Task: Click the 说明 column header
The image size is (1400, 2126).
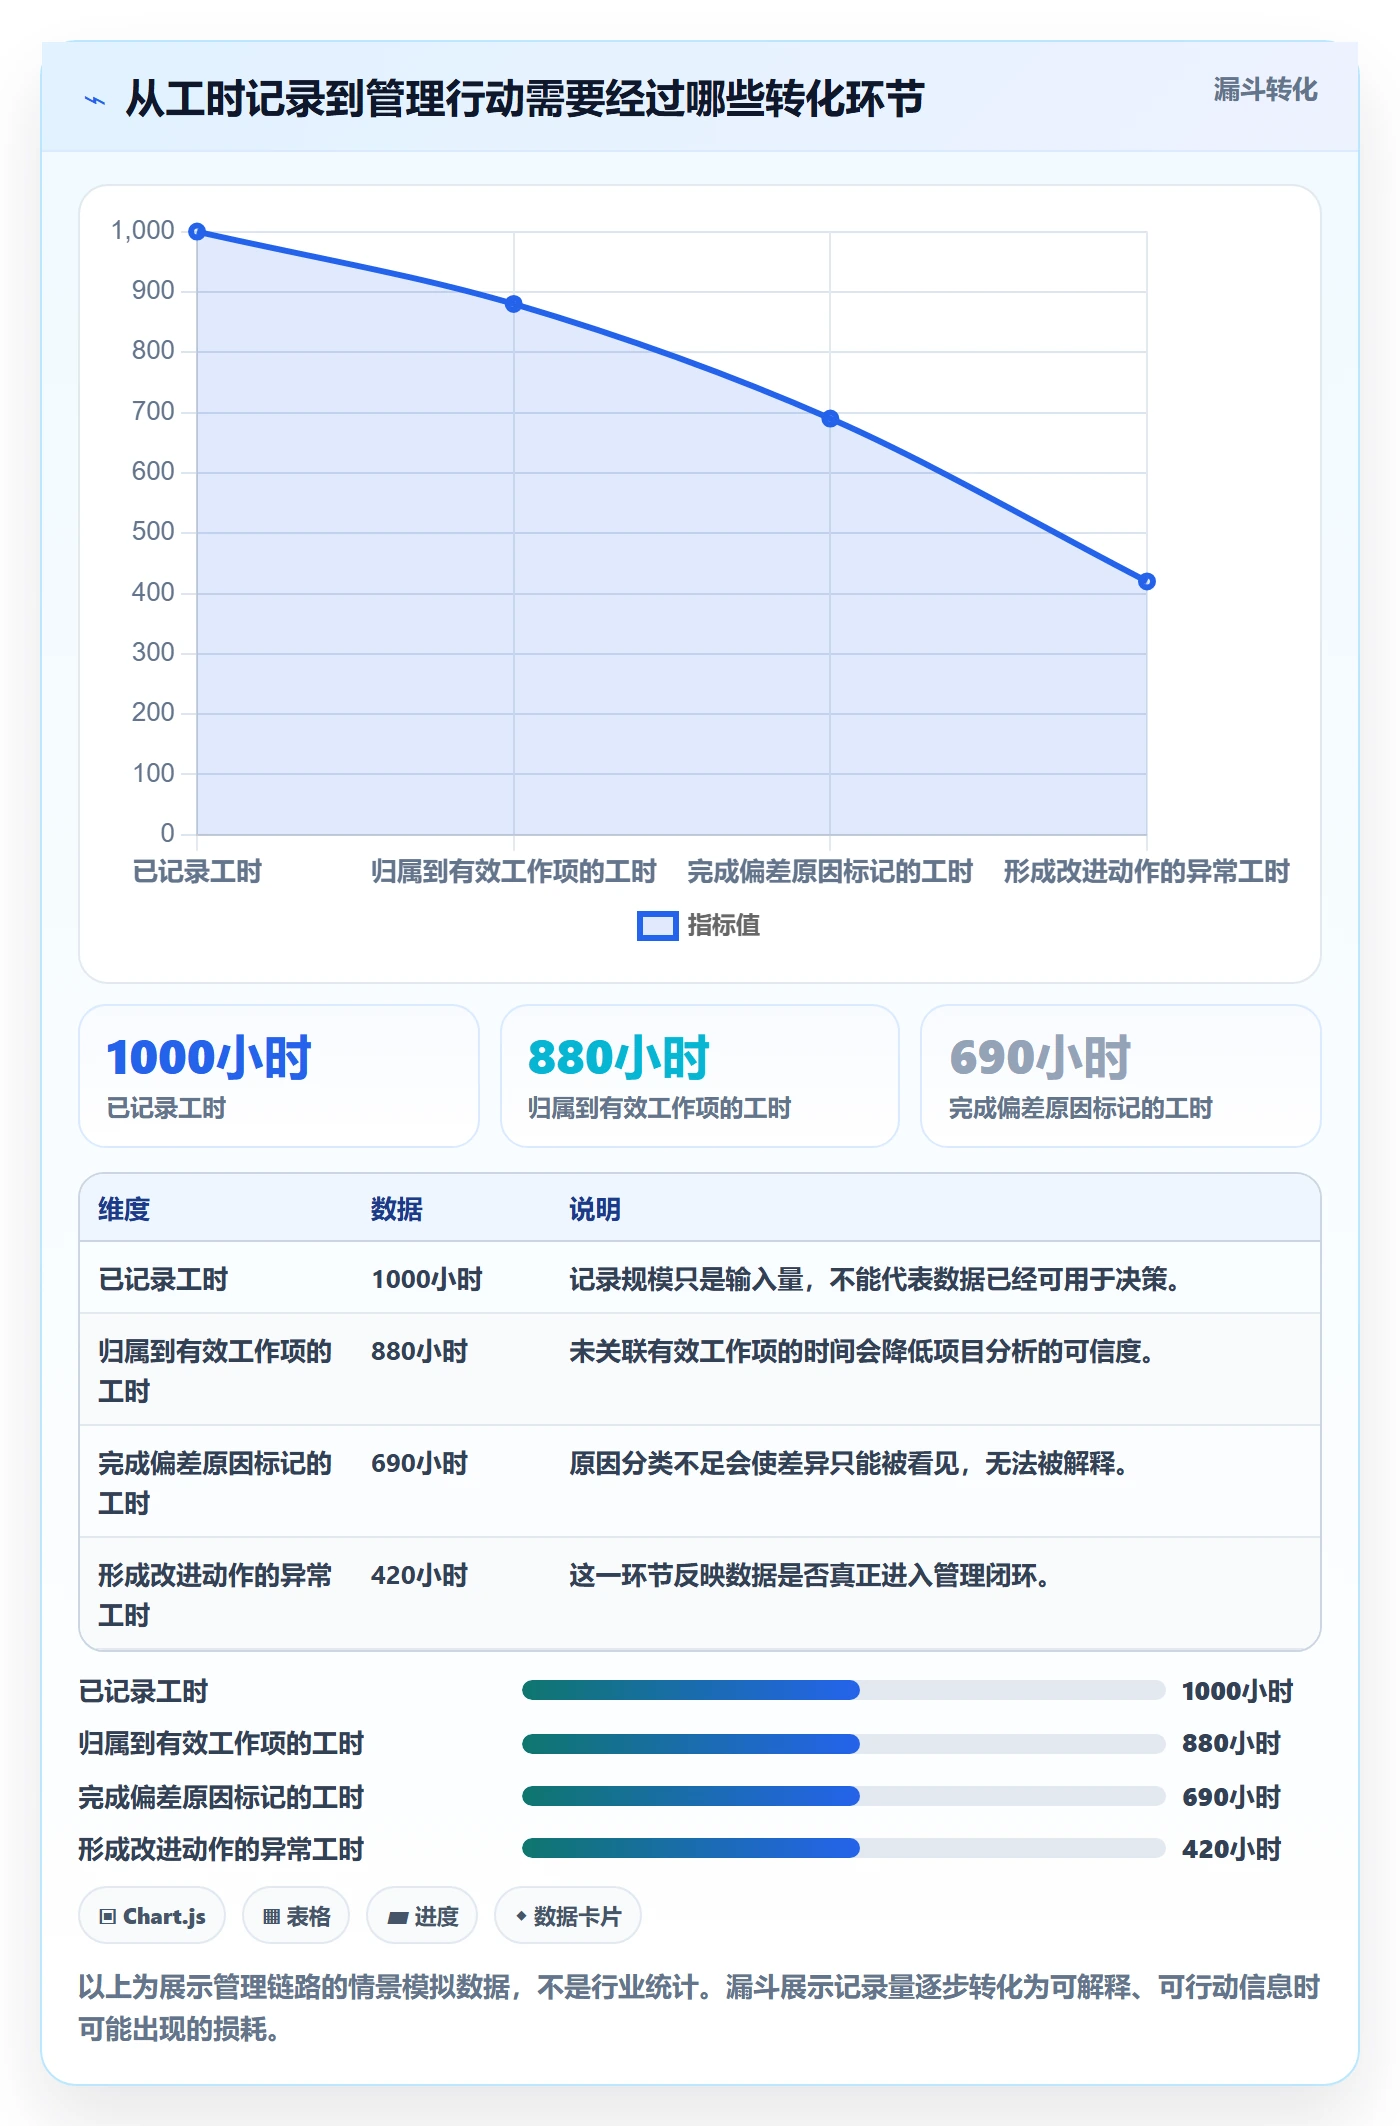Action: click(595, 1209)
